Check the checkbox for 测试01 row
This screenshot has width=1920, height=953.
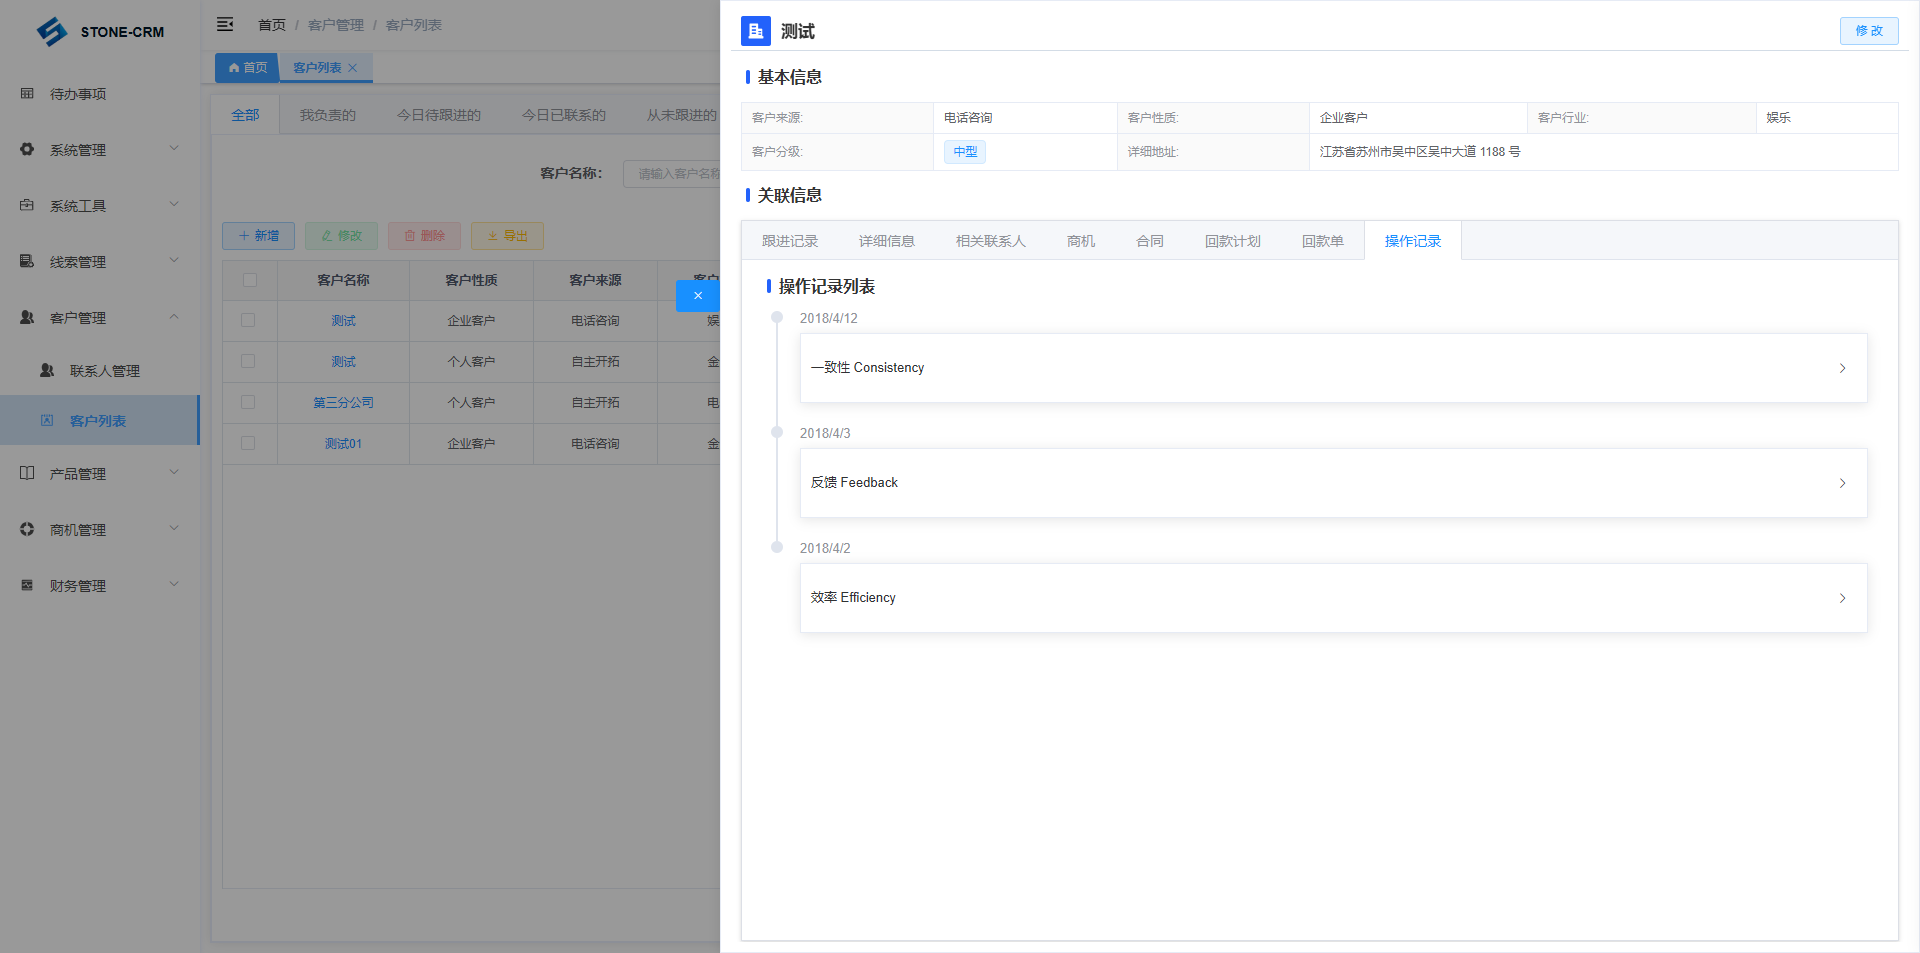click(248, 444)
